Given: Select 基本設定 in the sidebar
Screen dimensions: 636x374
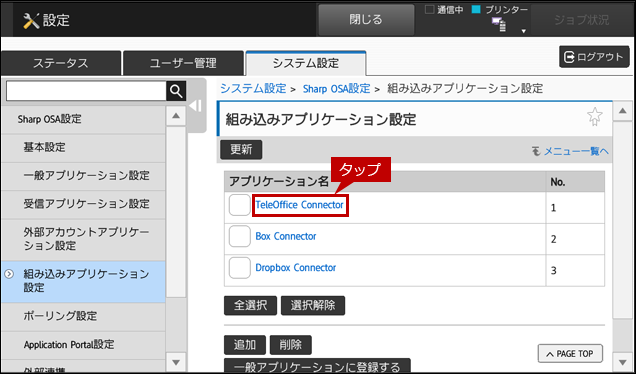Looking at the screenshot, I should 83,148.
